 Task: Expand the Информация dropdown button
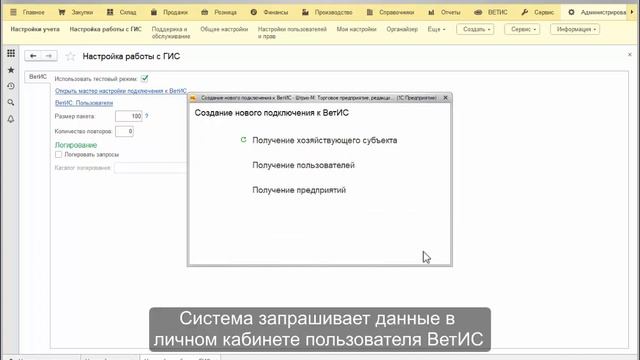(x=575, y=29)
